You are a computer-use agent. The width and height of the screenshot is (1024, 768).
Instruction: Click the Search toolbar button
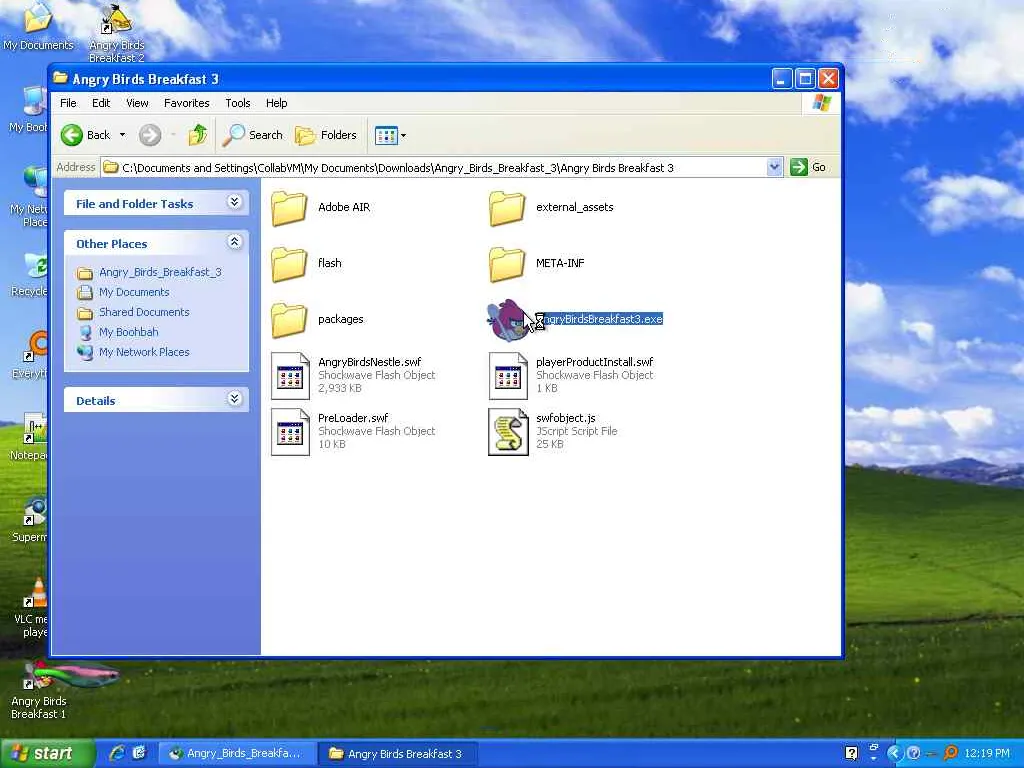click(253, 135)
